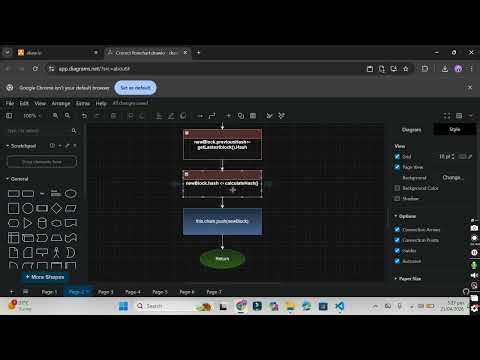Select the triangle shape in General palette
The image size is (480, 360).
point(28,223)
